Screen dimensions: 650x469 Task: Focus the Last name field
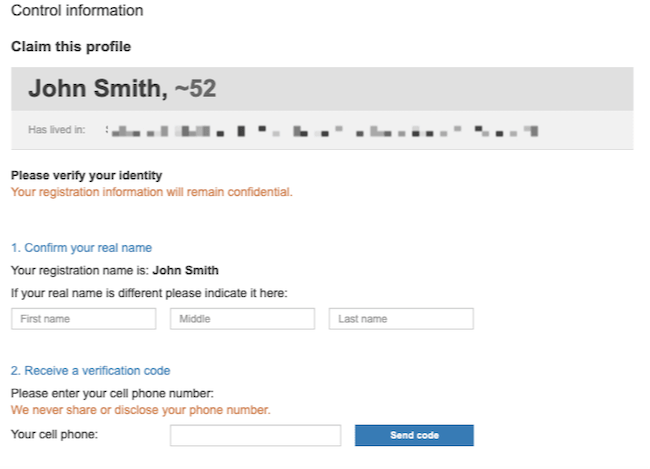coord(401,318)
